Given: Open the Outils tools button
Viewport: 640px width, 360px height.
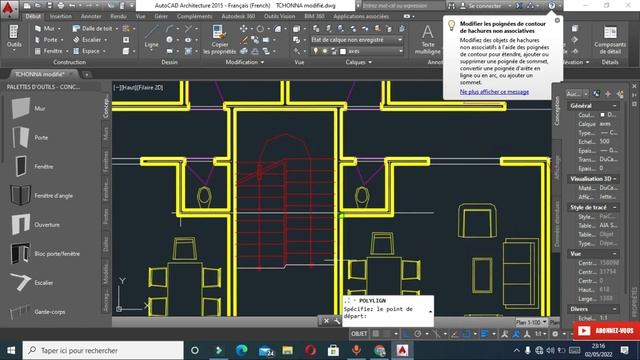Looking at the screenshot, I should (13, 37).
